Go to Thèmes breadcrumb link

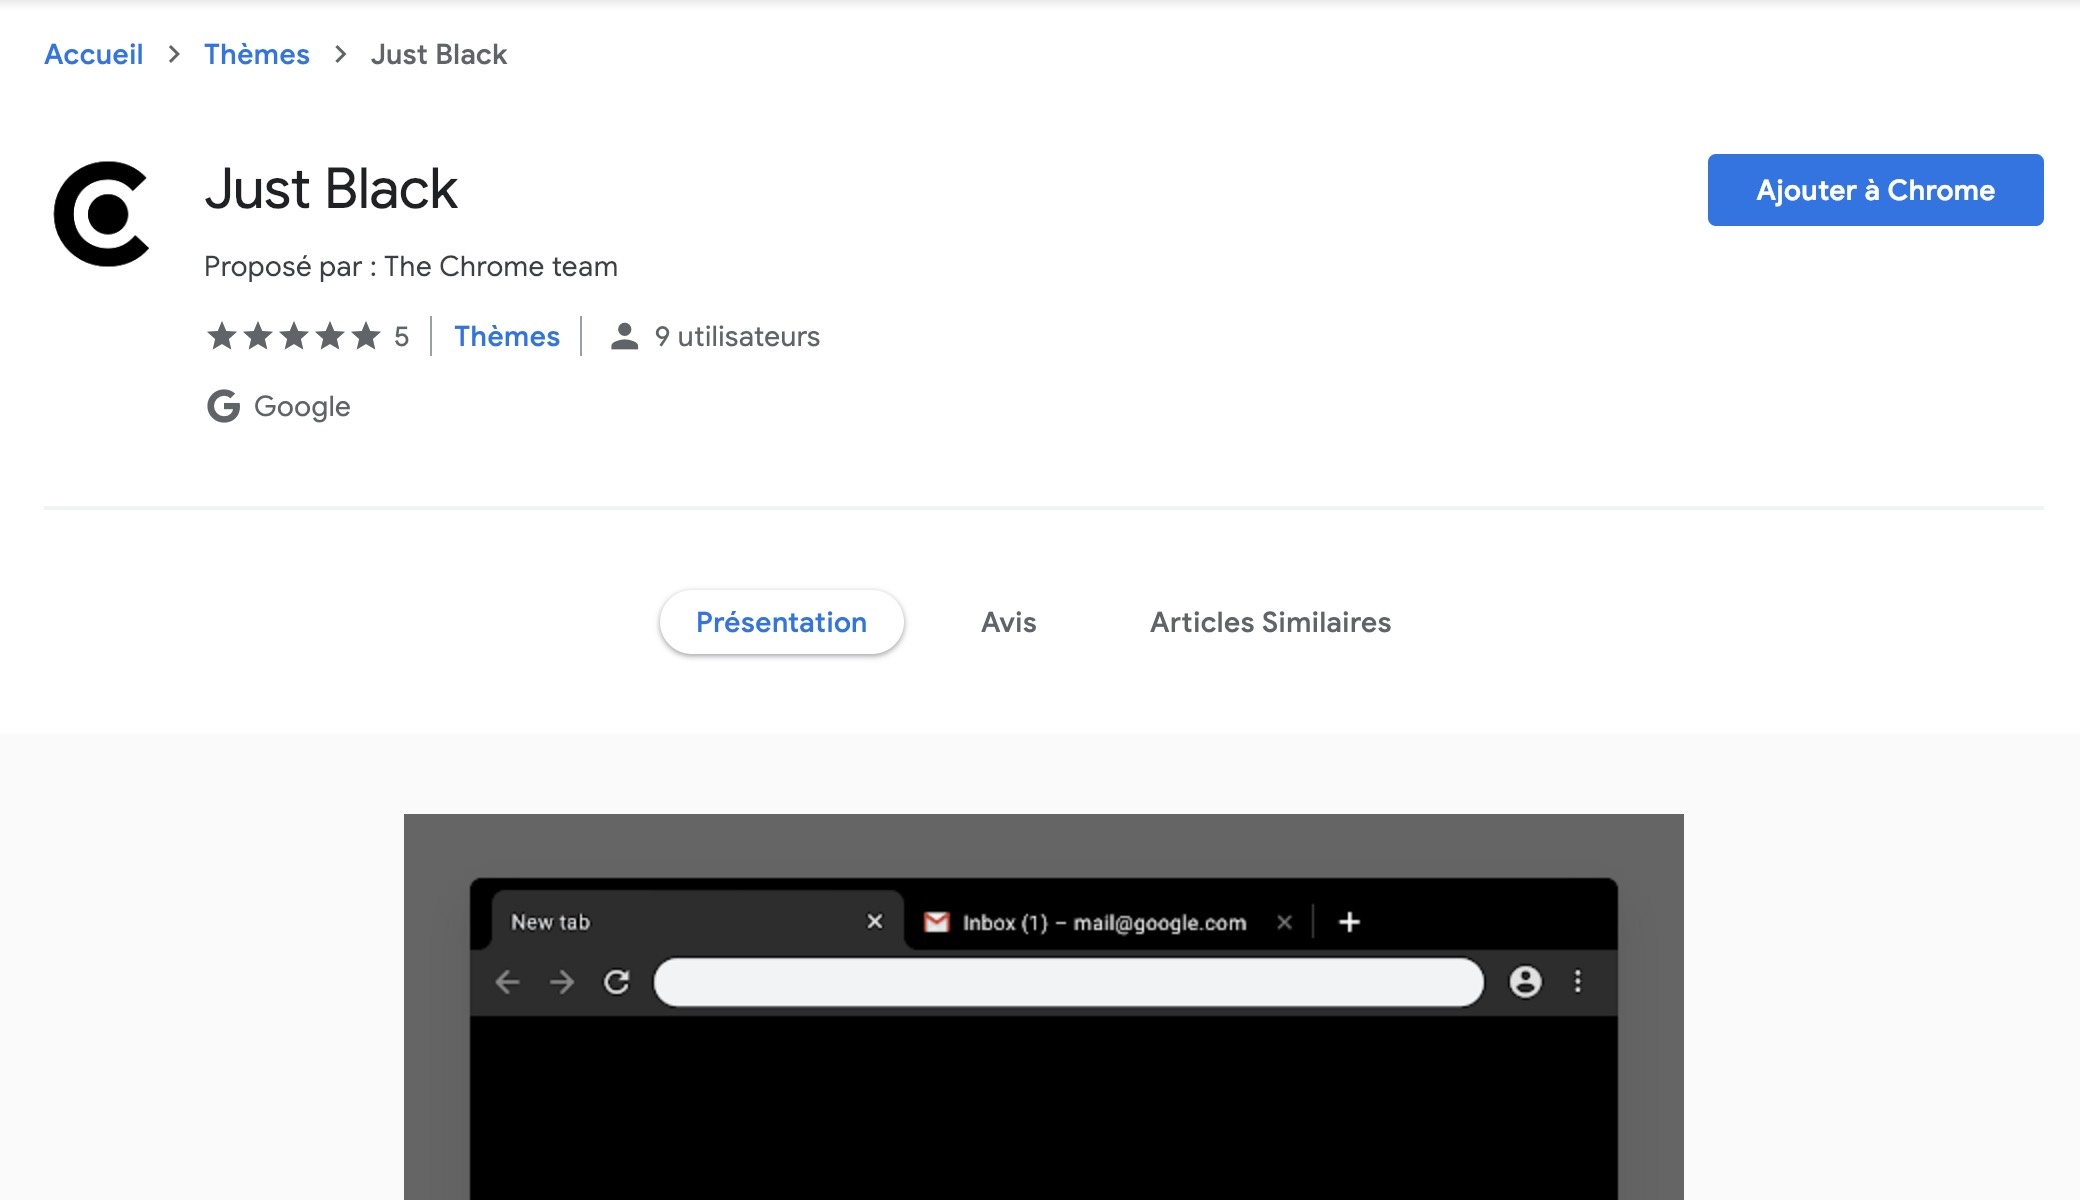tap(257, 54)
